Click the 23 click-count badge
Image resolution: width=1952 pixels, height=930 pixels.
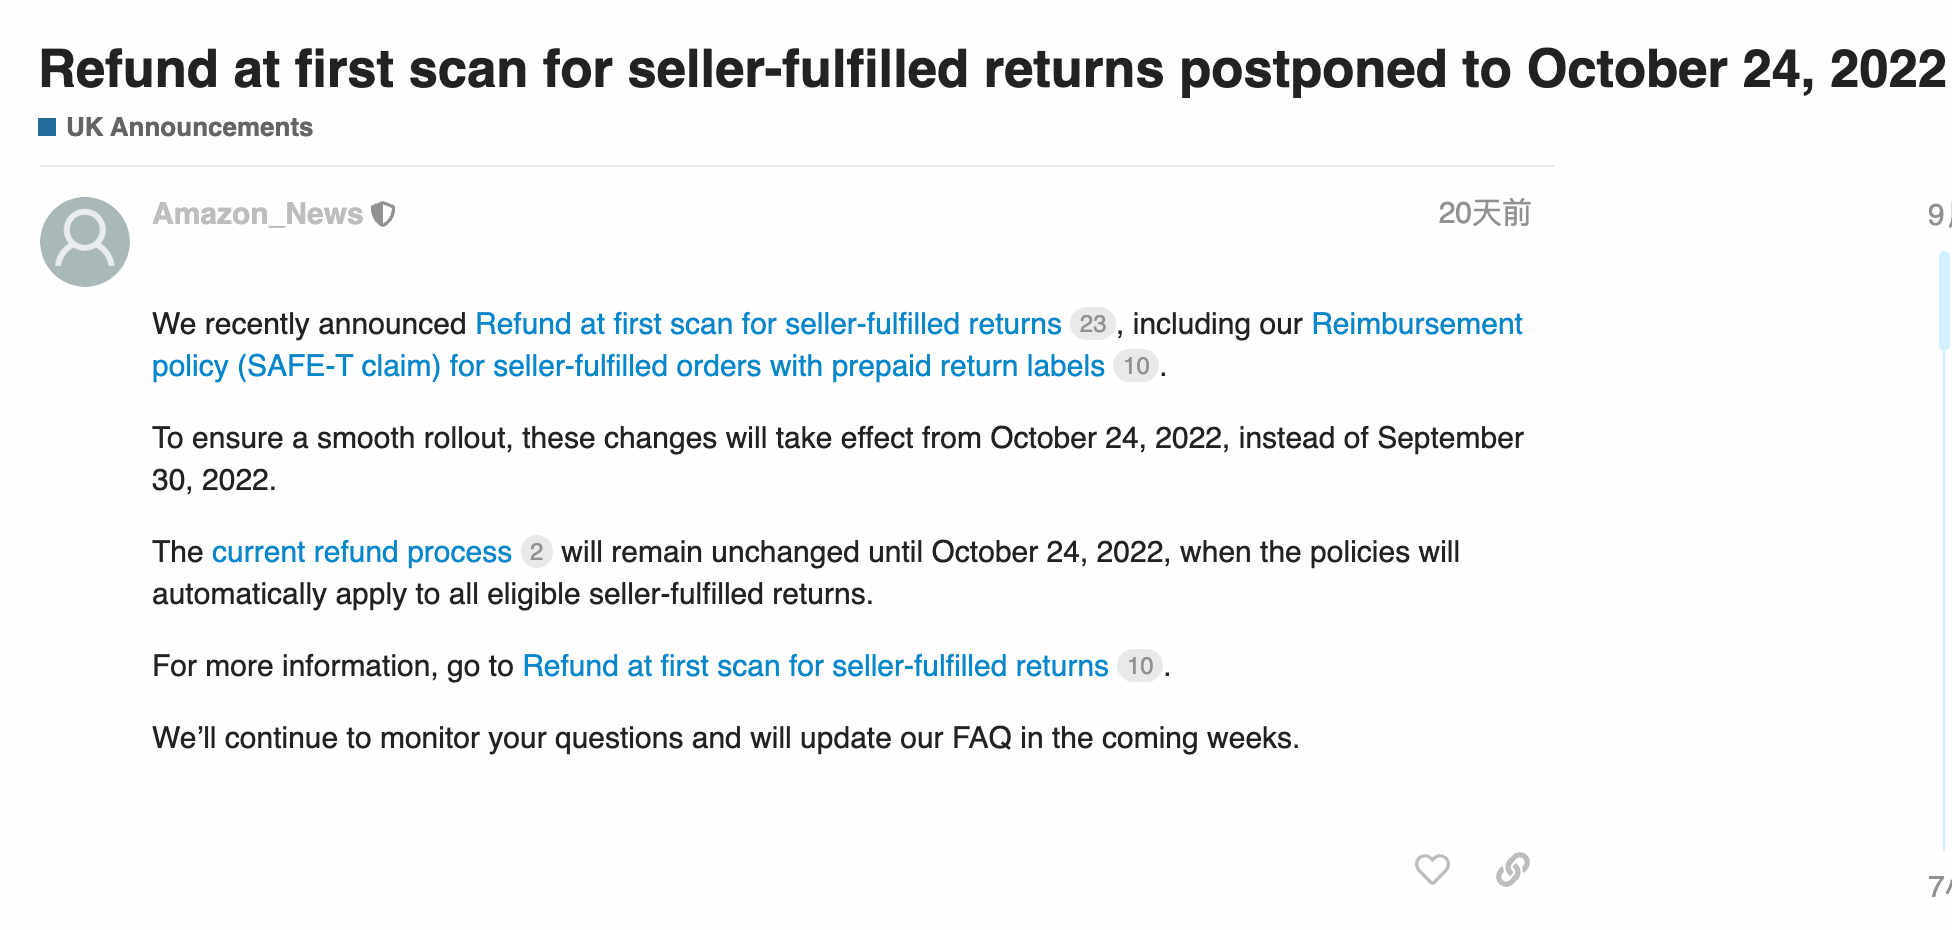[x=1092, y=324]
